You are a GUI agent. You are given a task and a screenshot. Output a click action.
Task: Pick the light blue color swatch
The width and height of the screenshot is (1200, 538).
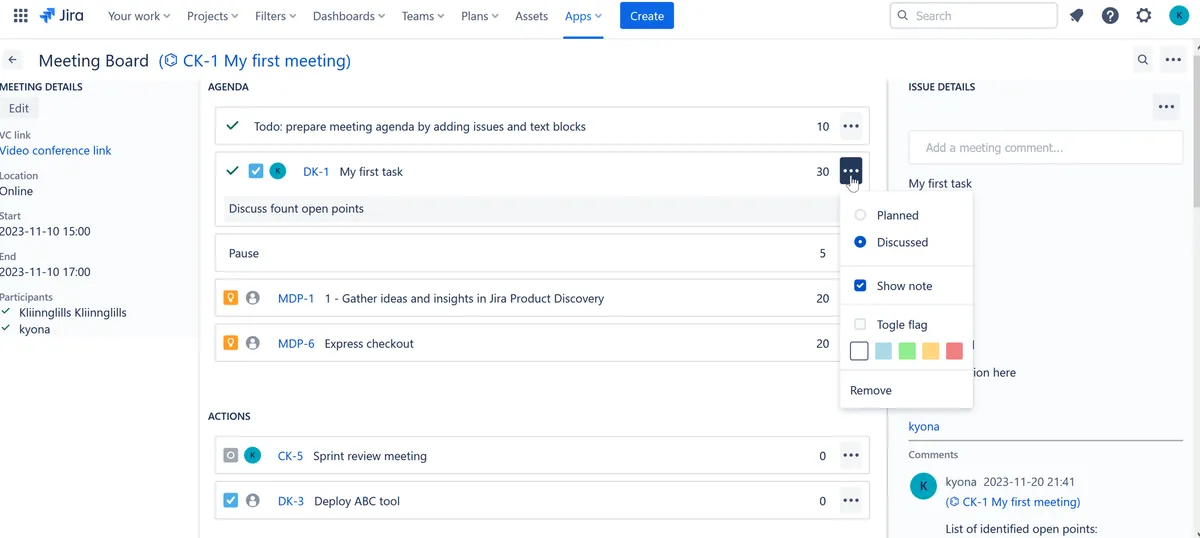[x=883, y=351]
